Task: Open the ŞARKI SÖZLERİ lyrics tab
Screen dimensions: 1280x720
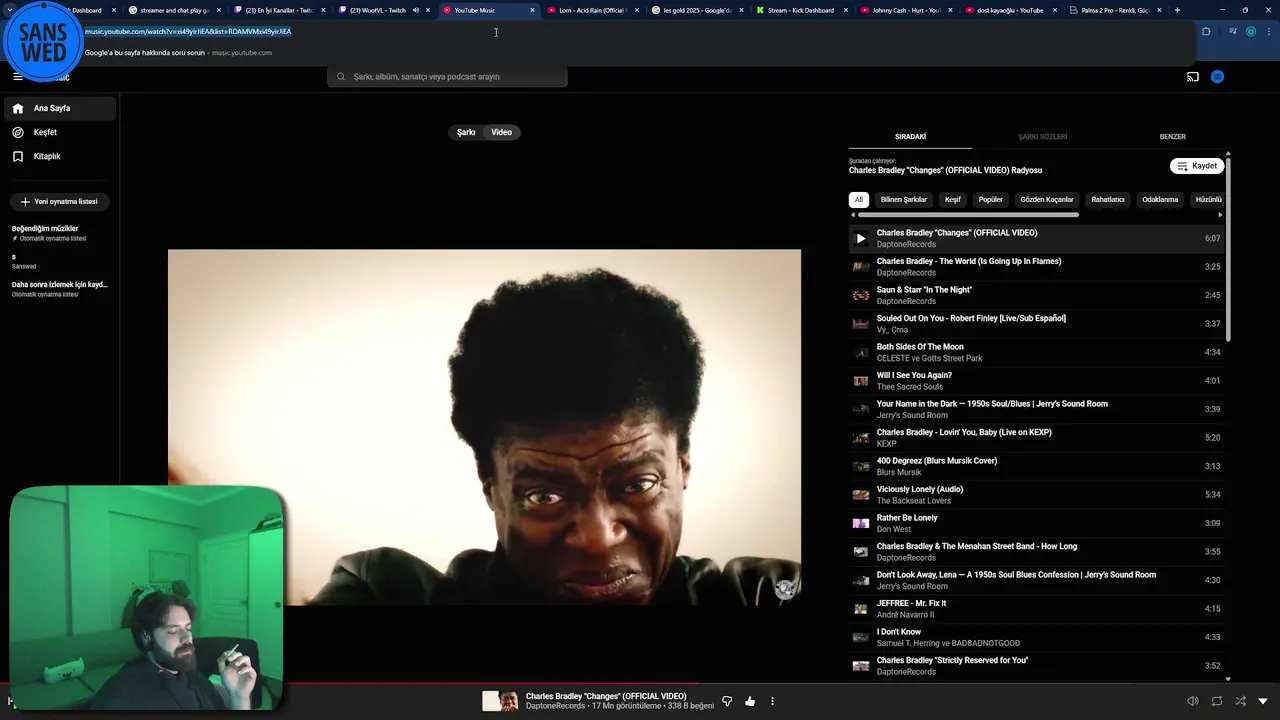Action: pyautogui.click(x=1042, y=137)
